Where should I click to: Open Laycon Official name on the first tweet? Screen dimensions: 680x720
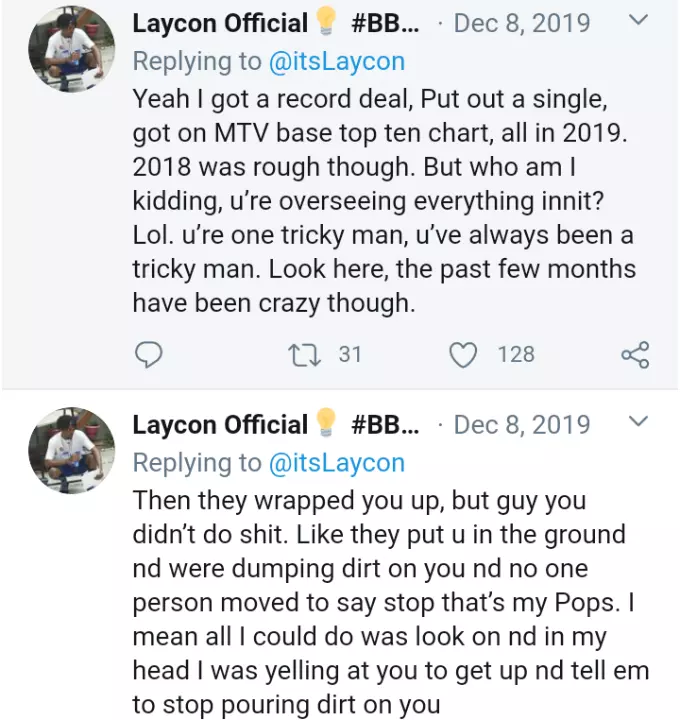220,23
